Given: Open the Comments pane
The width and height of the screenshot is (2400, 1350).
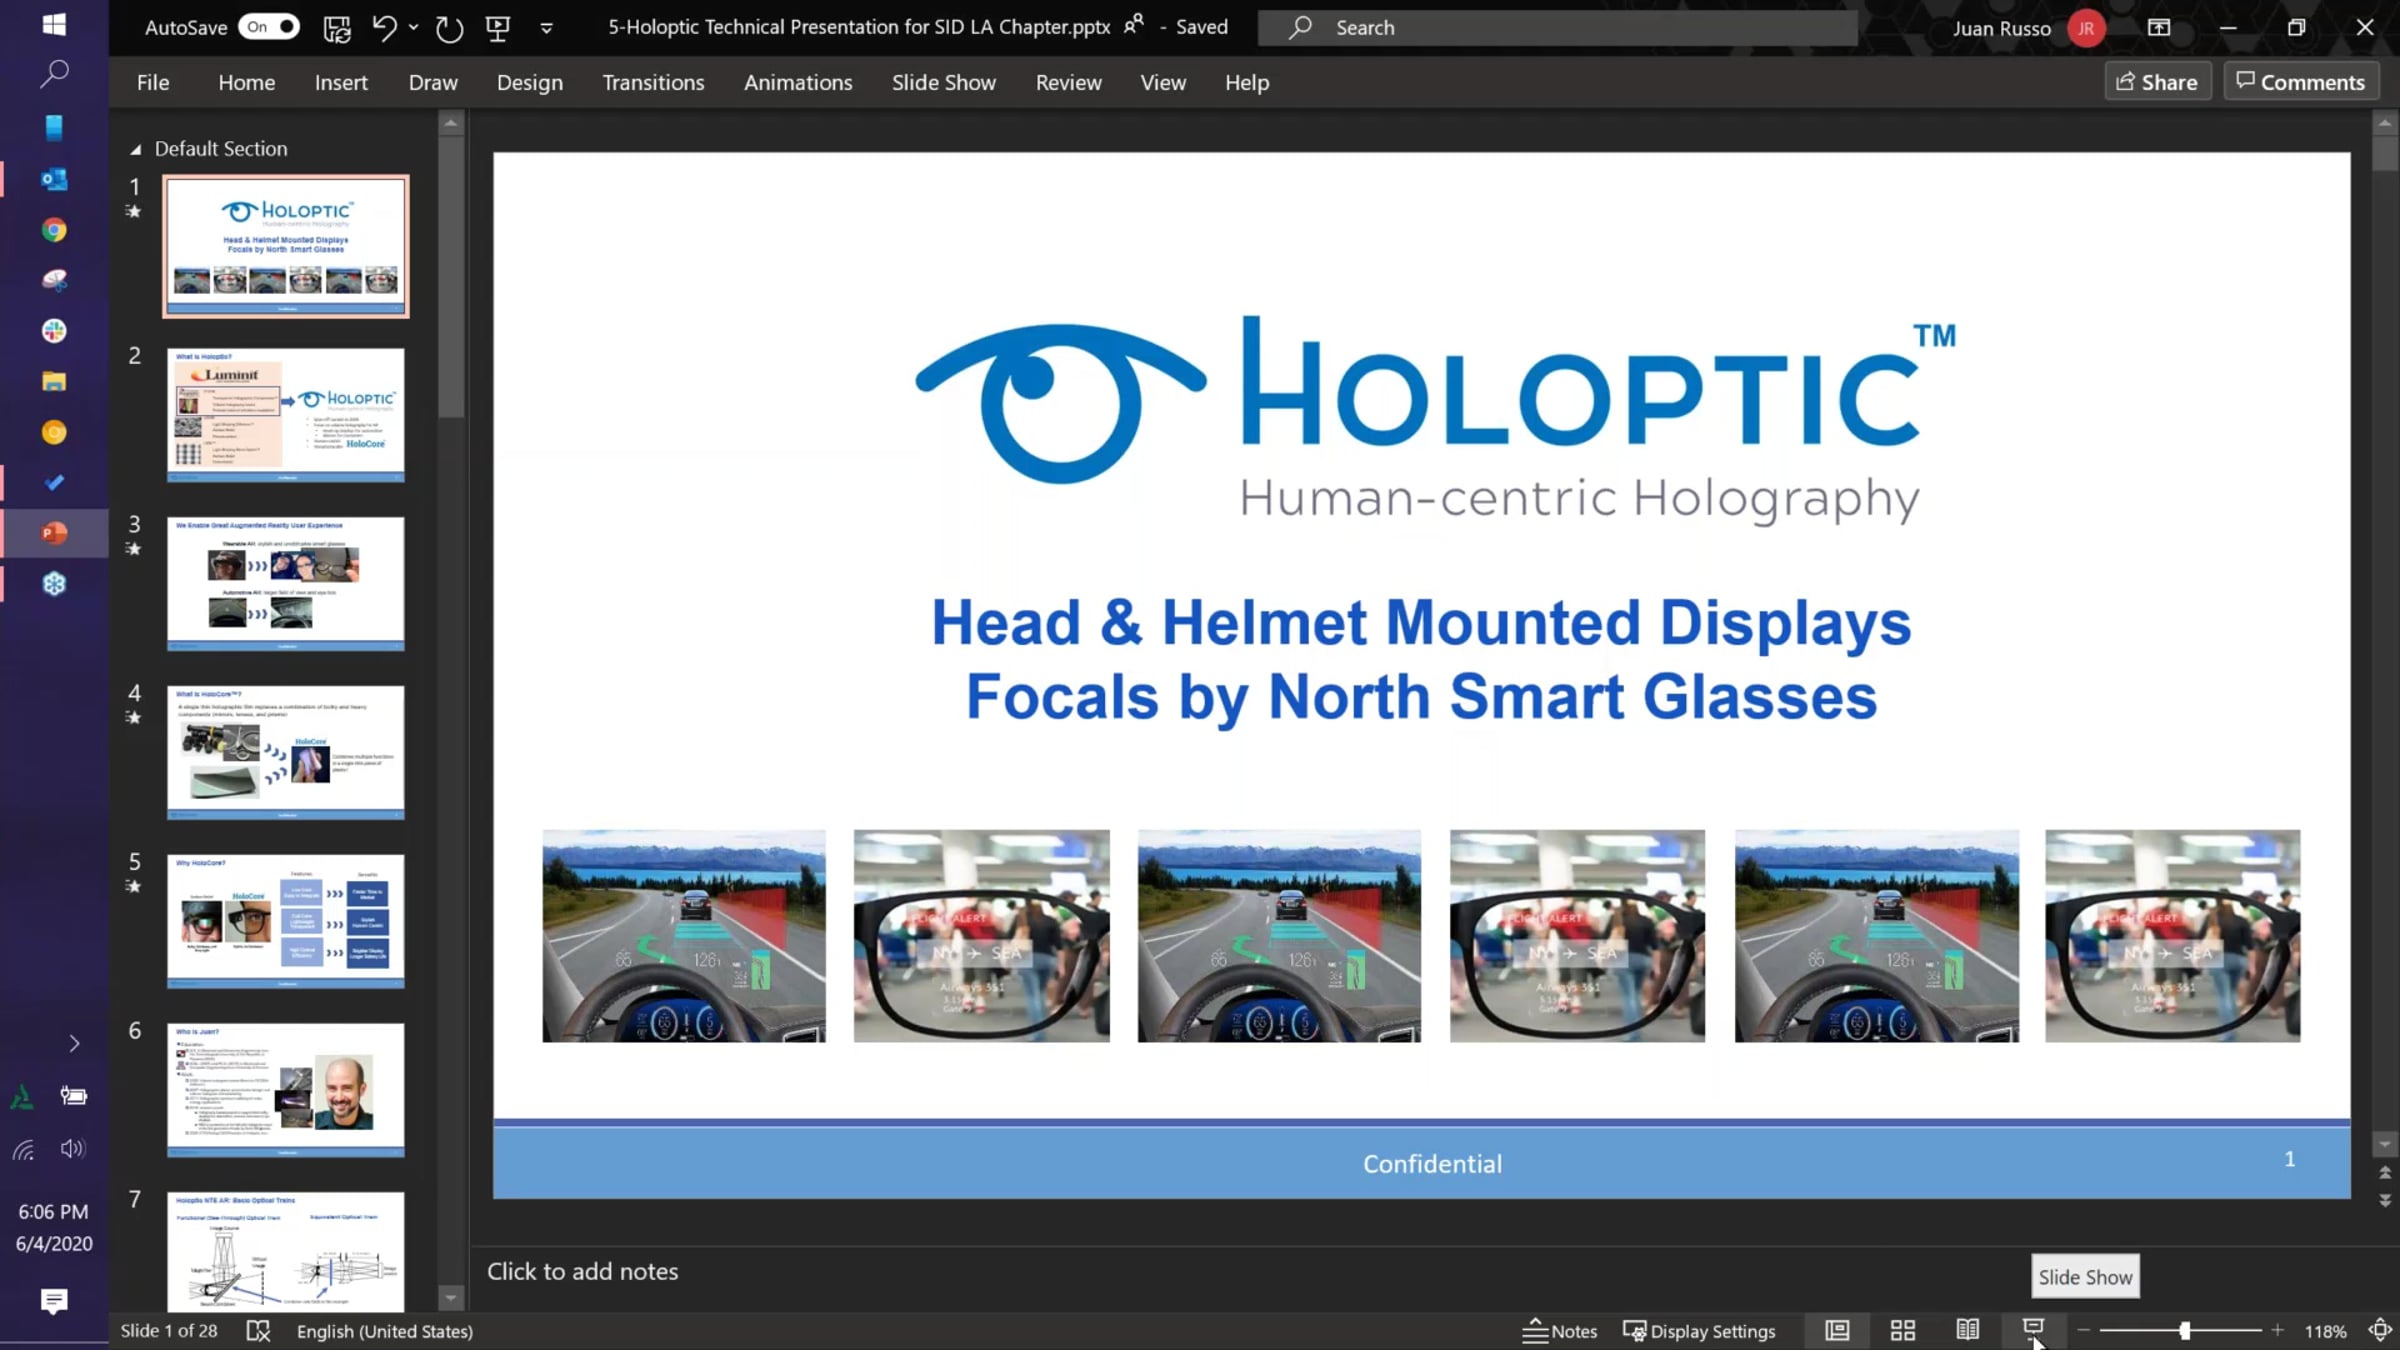Looking at the screenshot, I should (2301, 82).
